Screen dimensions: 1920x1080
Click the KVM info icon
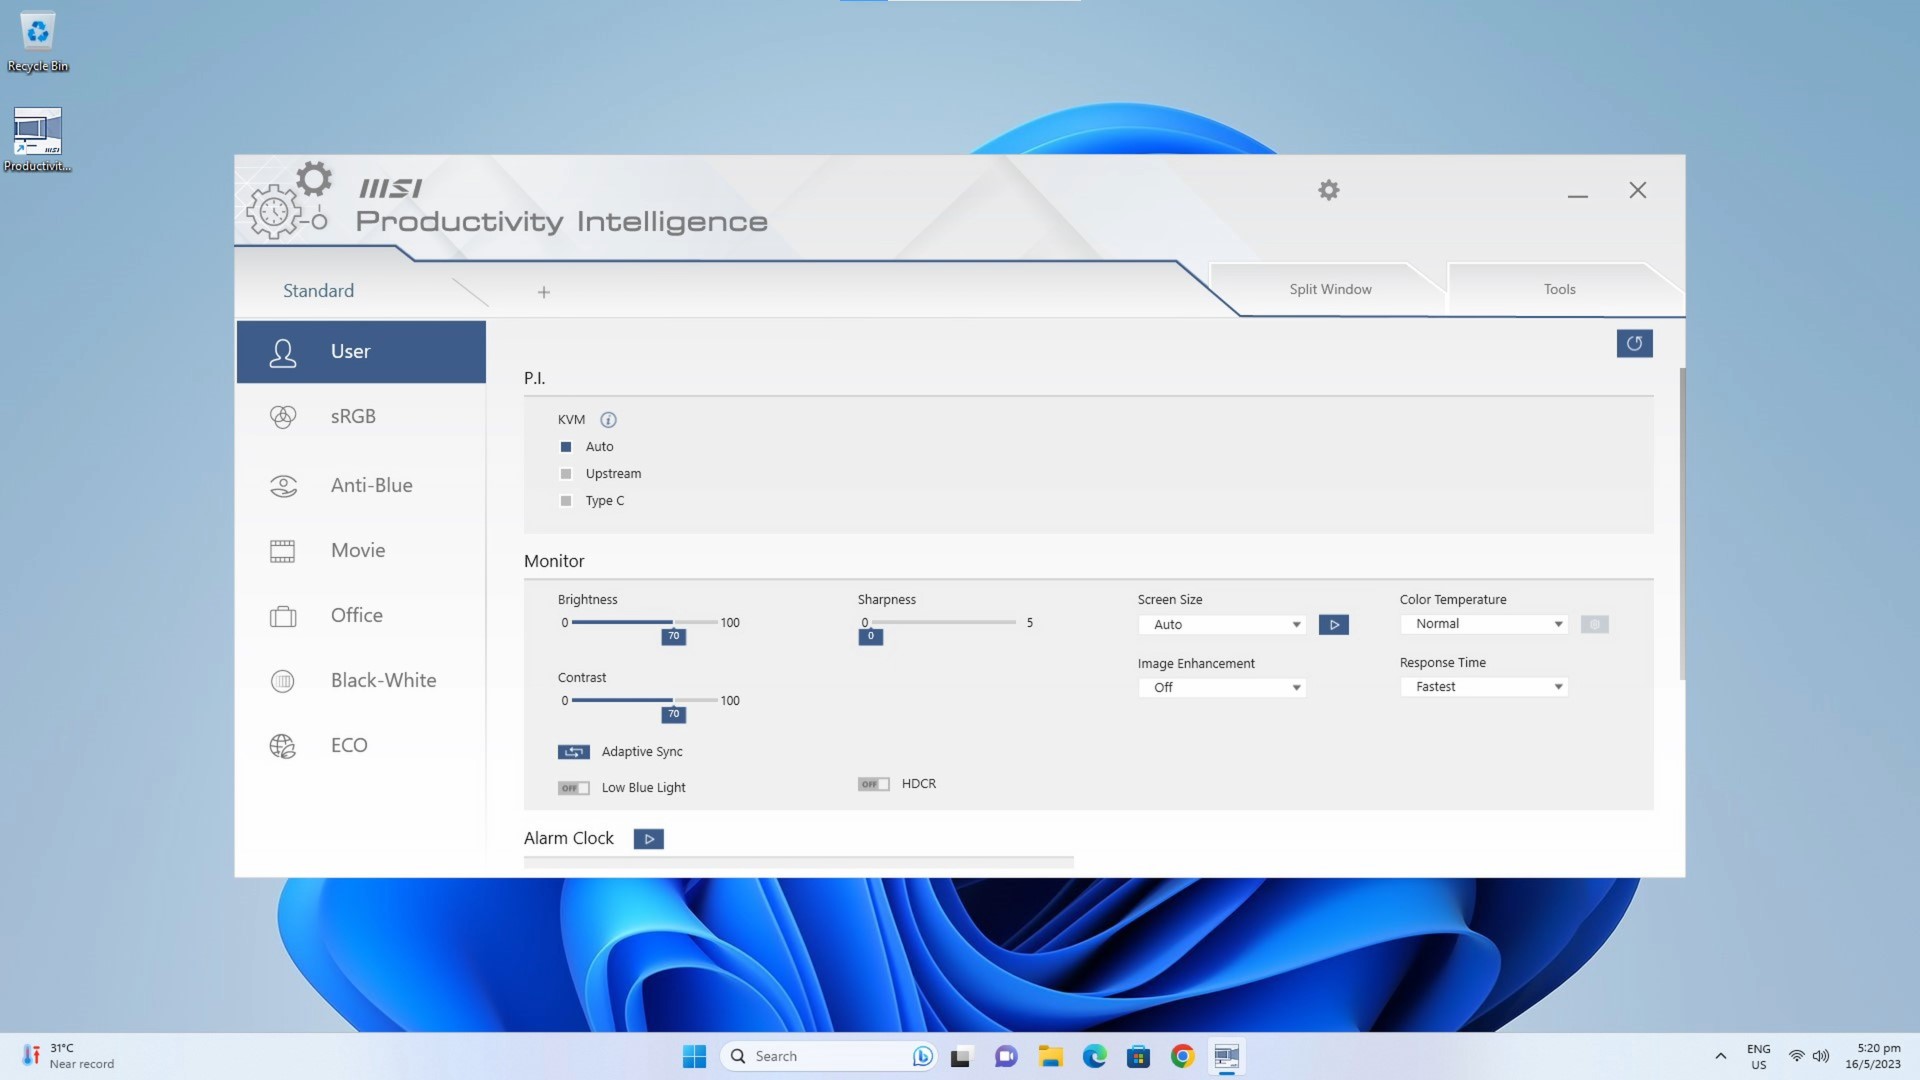point(608,420)
